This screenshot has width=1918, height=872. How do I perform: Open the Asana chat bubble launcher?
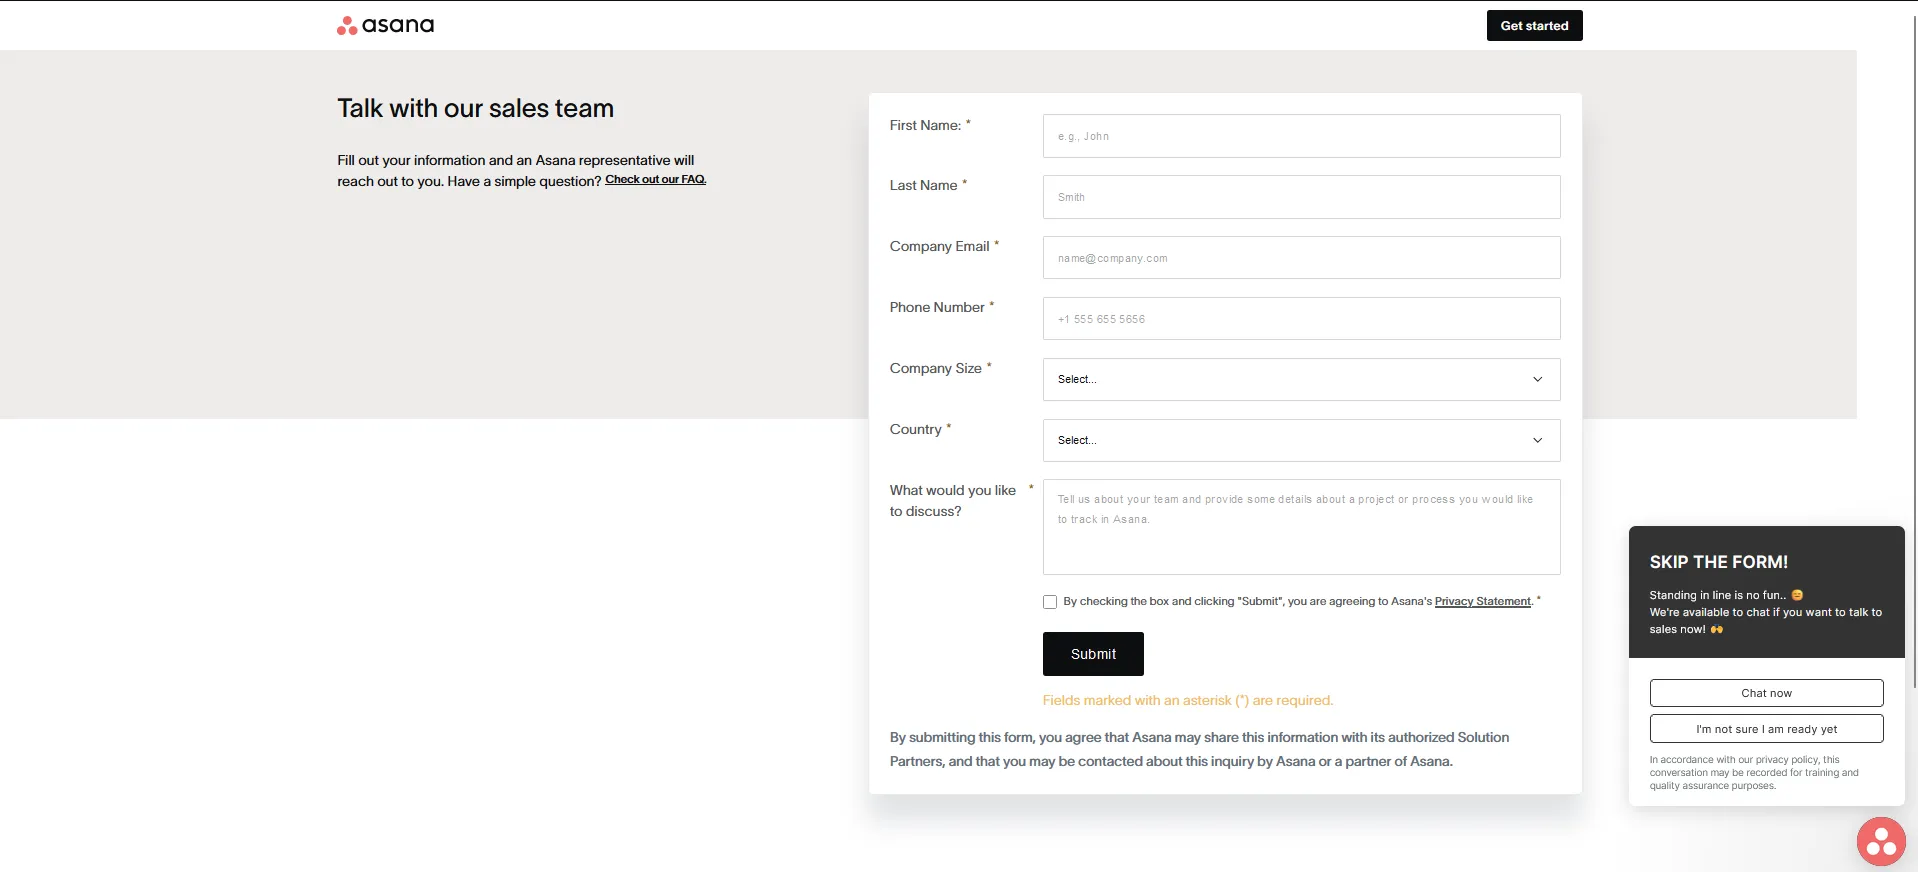coord(1881,842)
